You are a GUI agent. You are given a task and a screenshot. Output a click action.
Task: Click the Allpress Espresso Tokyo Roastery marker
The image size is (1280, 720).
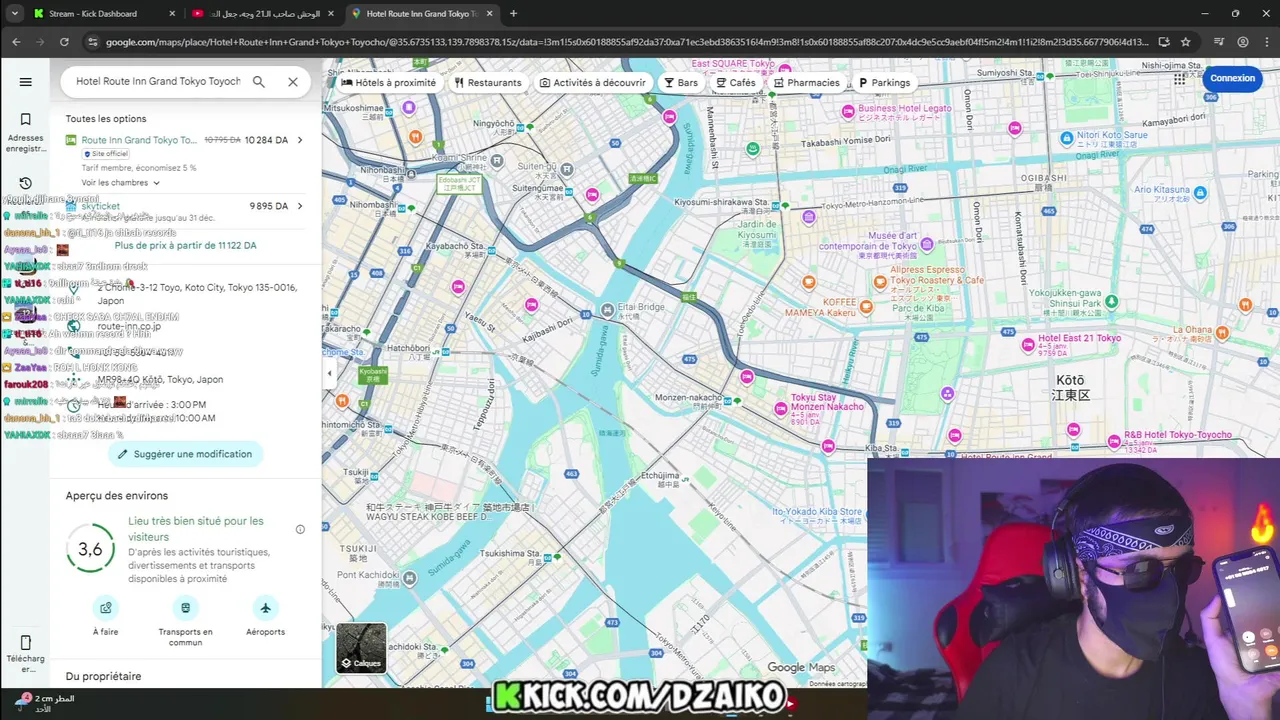coord(881,283)
